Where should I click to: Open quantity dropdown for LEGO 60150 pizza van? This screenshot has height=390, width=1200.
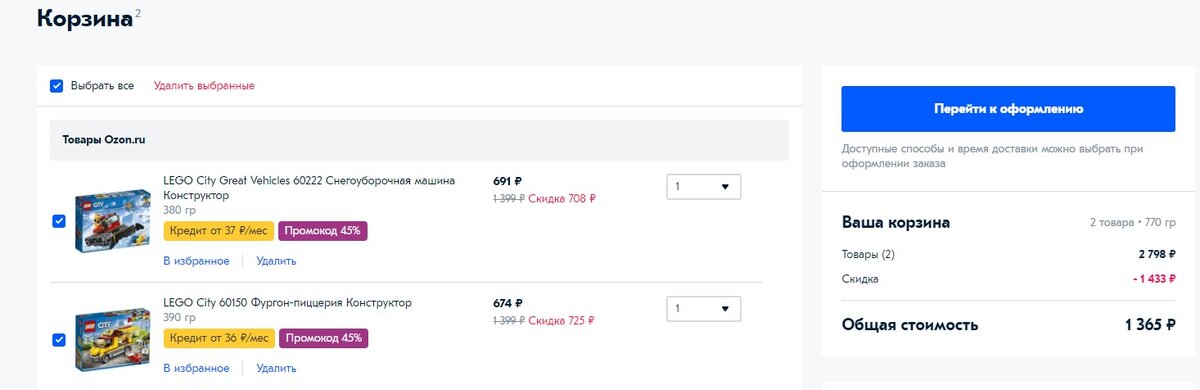pyautogui.click(x=704, y=308)
